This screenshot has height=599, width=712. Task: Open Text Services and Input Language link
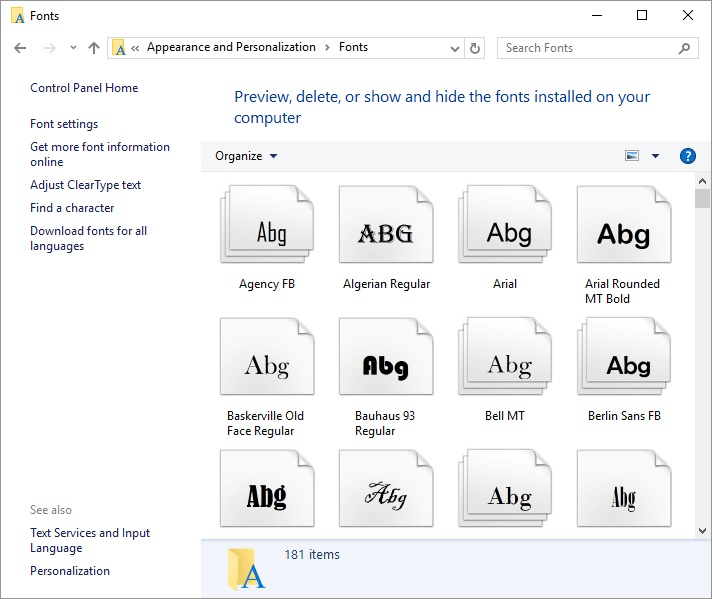point(90,540)
